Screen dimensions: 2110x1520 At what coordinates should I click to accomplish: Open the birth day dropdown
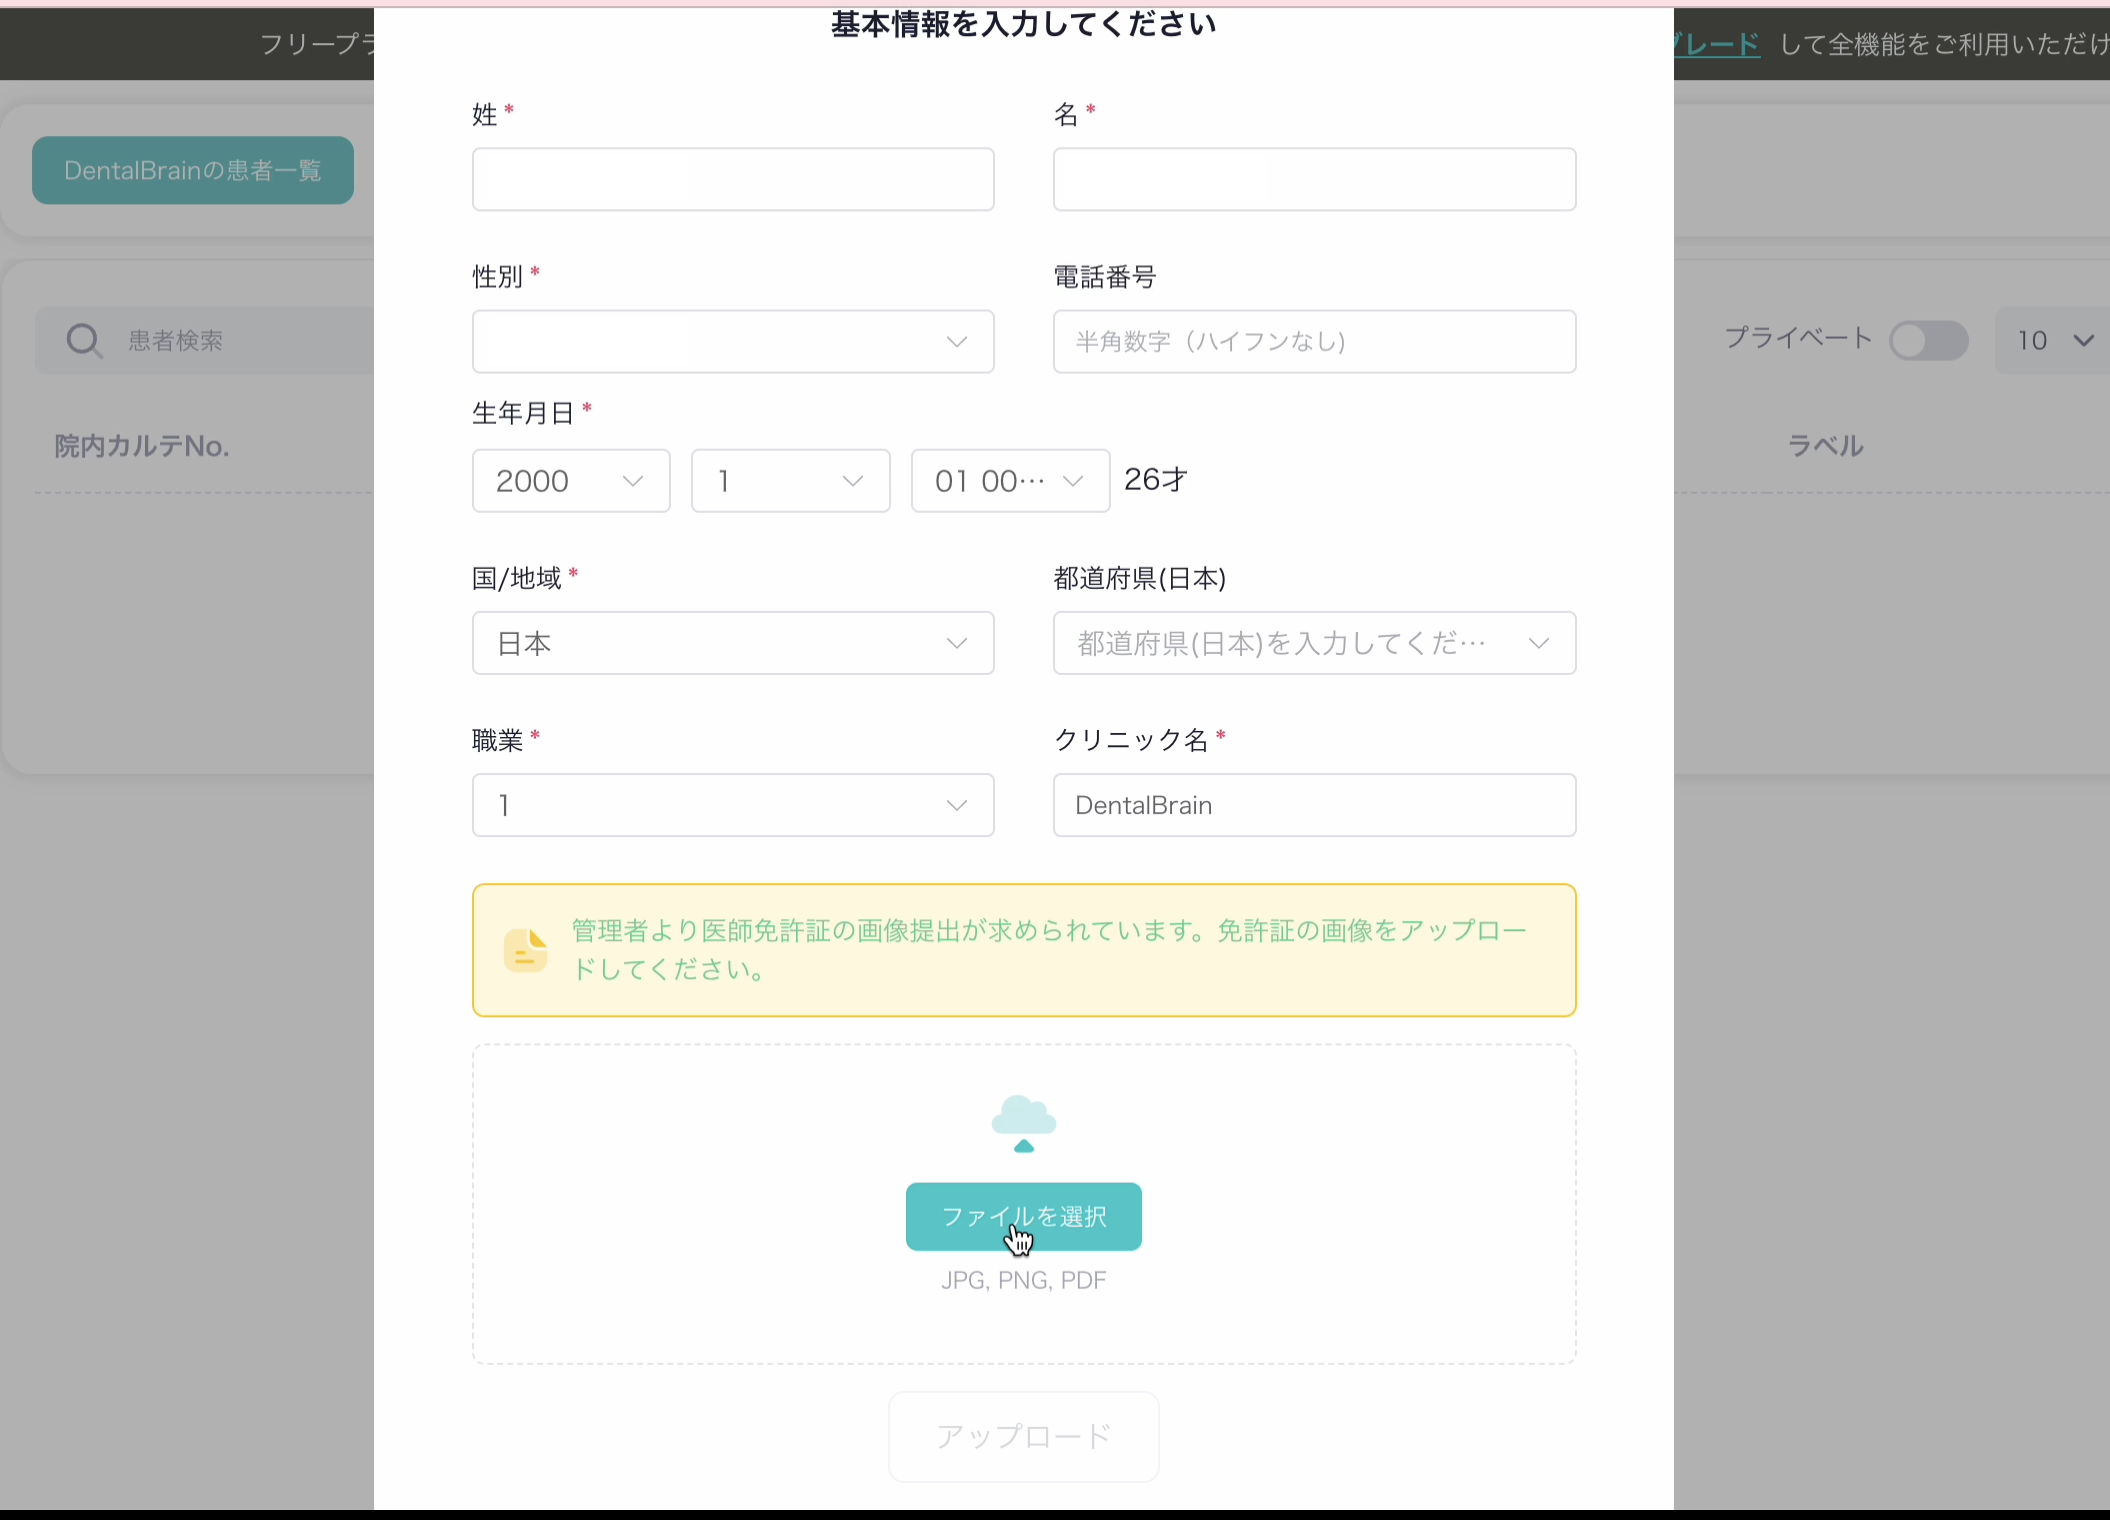click(1009, 481)
